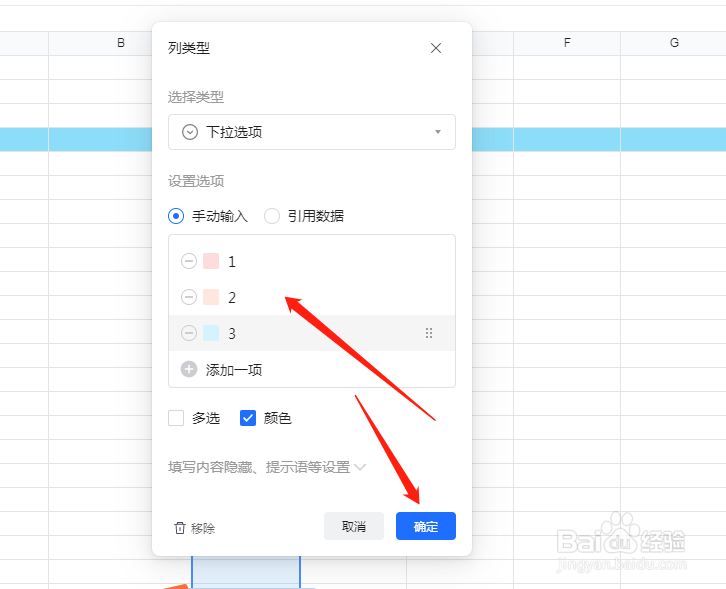Remove option 1 with its minus icon
The width and height of the screenshot is (726, 589).
[189, 261]
